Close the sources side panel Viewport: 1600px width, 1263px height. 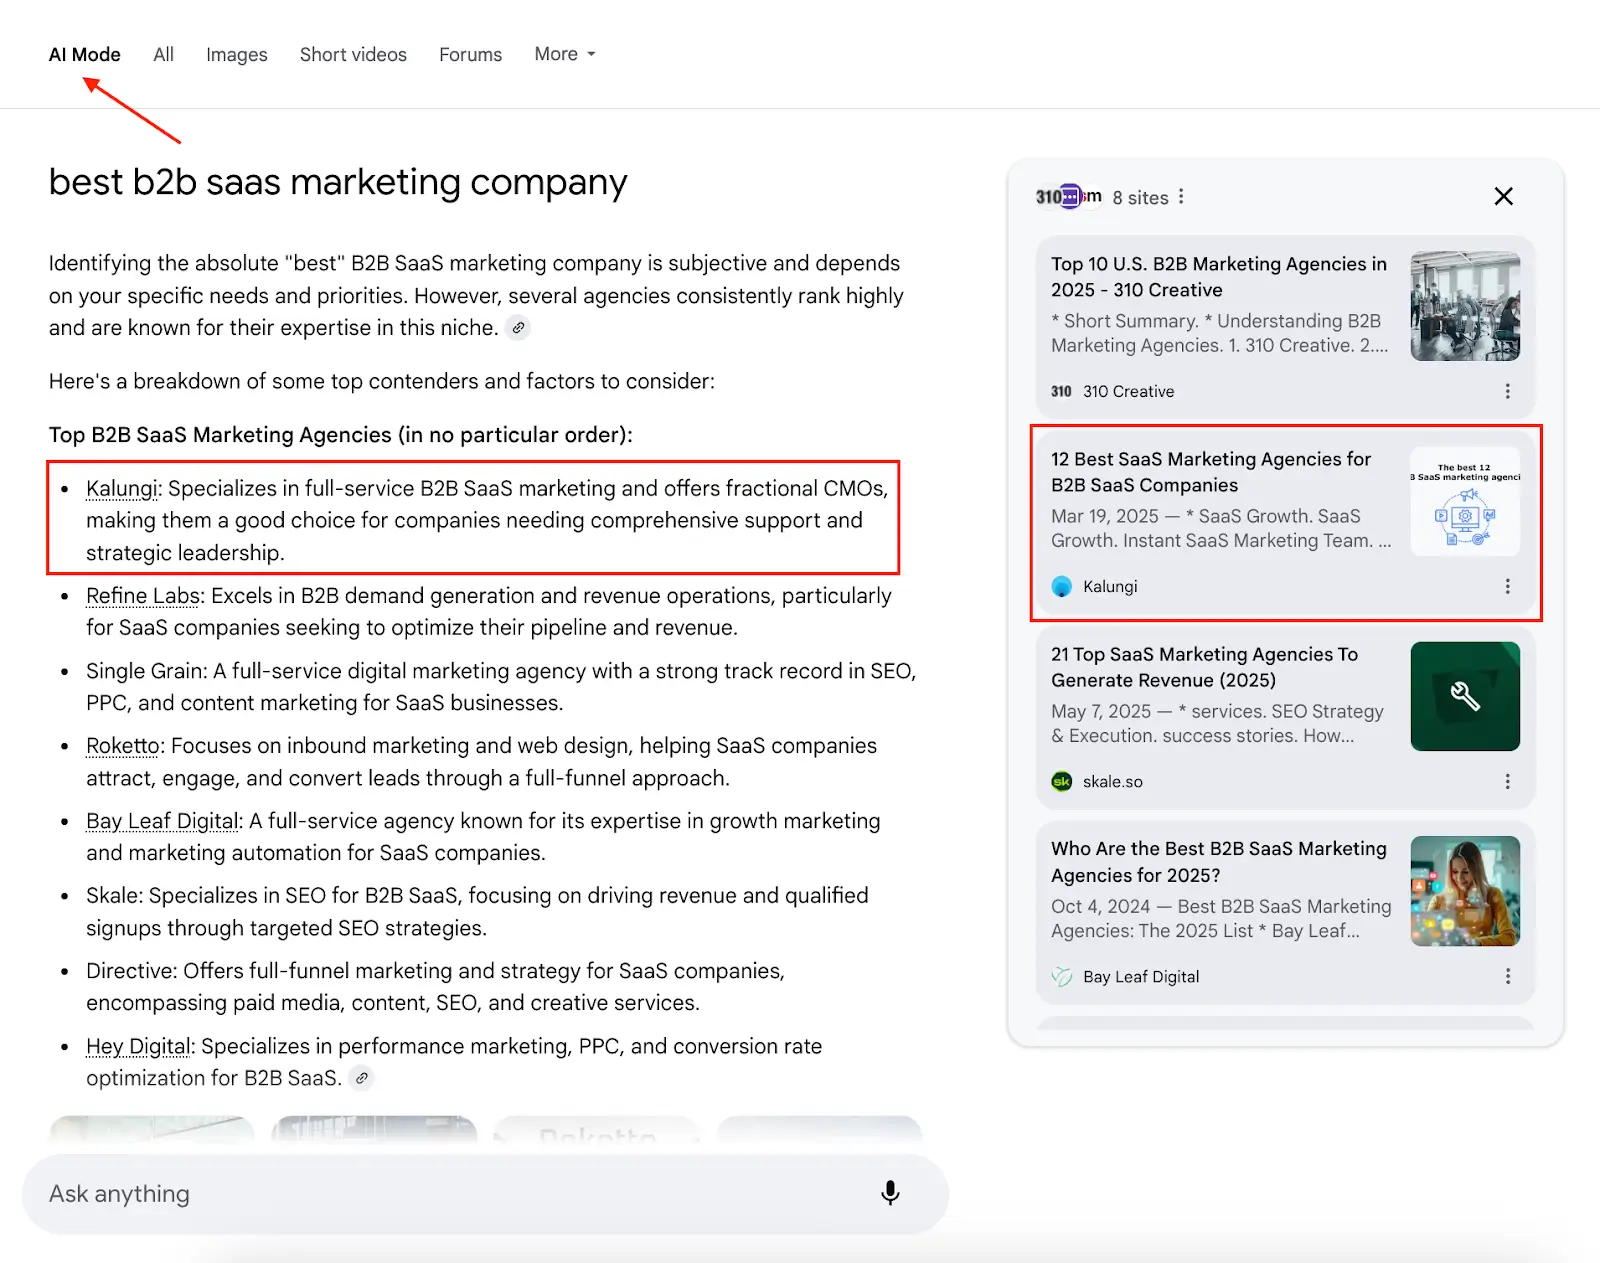tap(1503, 197)
